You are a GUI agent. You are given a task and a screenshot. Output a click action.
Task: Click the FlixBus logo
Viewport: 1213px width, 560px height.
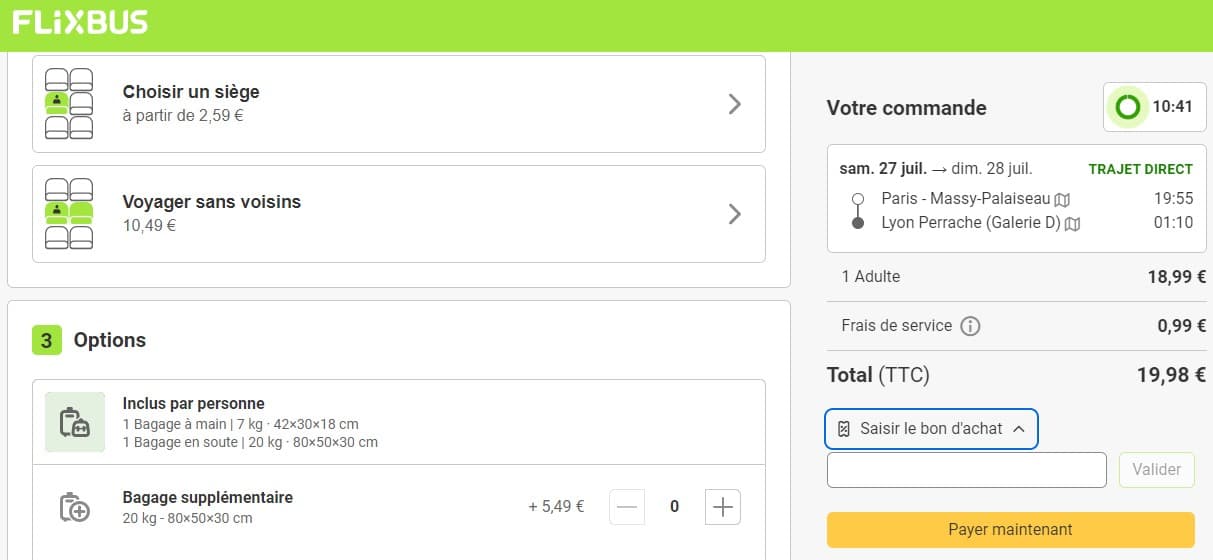point(80,22)
